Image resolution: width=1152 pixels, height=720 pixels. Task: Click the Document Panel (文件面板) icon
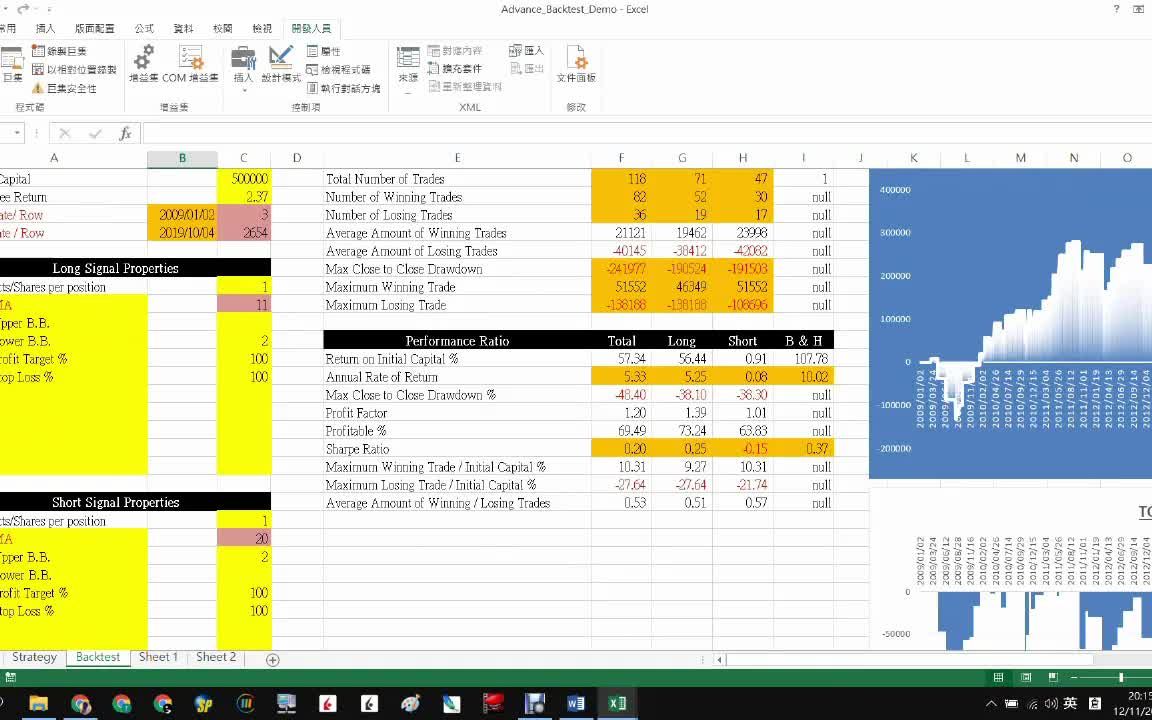[576, 63]
